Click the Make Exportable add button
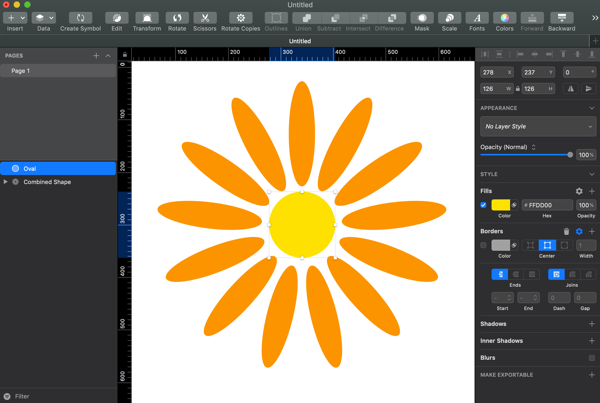 pos(592,375)
